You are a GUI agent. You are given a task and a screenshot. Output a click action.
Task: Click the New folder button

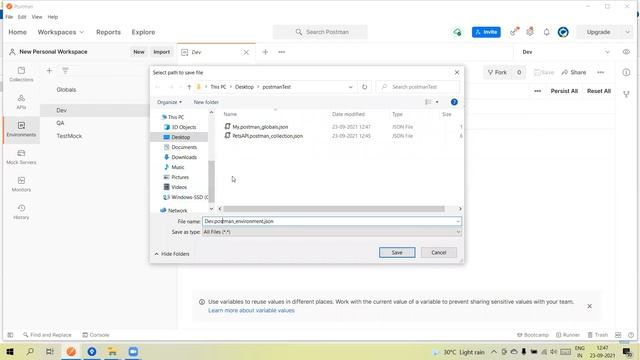(x=206, y=102)
